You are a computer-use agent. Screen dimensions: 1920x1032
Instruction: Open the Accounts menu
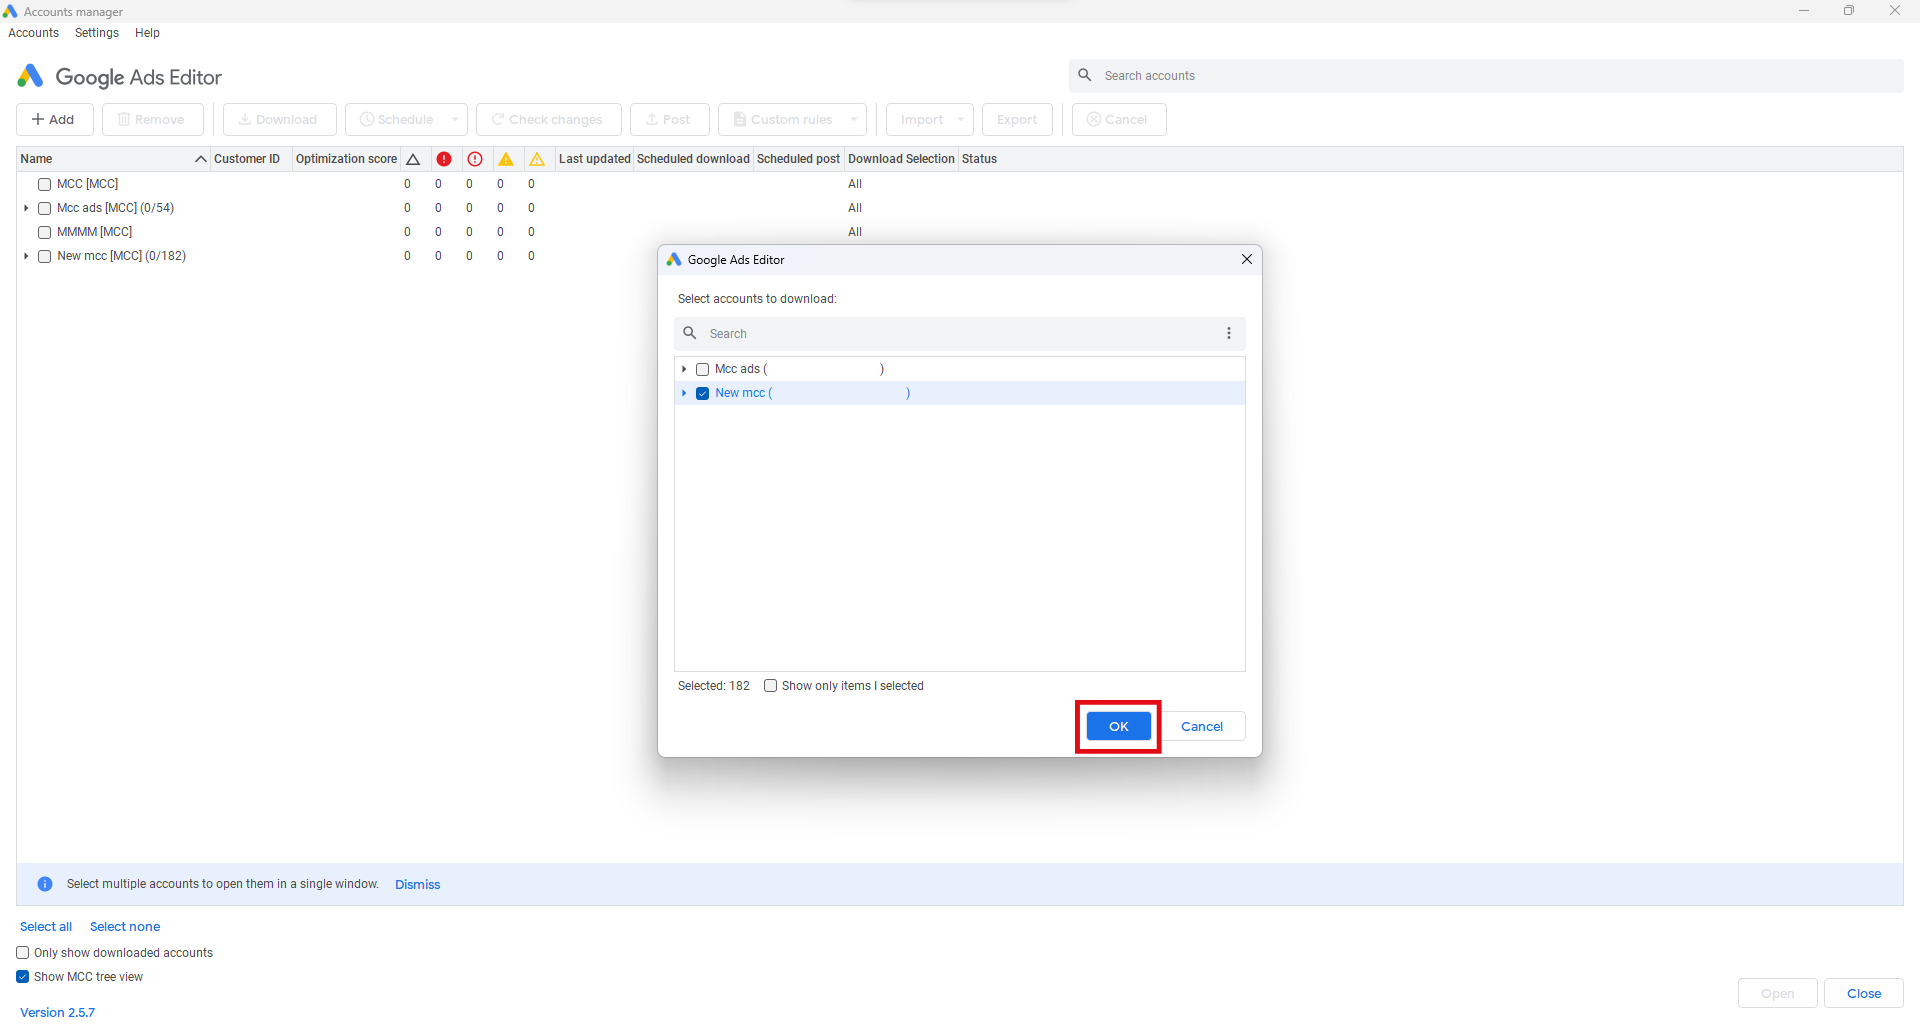pos(33,33)
